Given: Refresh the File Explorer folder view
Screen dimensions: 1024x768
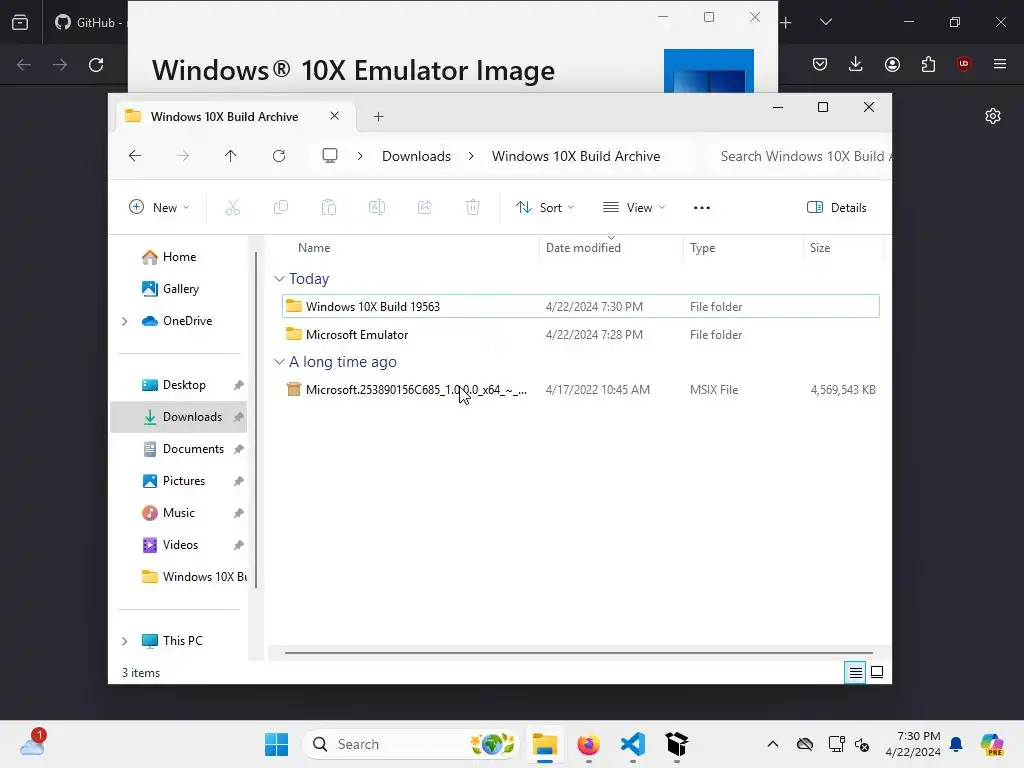Looking at the screenshot, I should coord(279,156).
